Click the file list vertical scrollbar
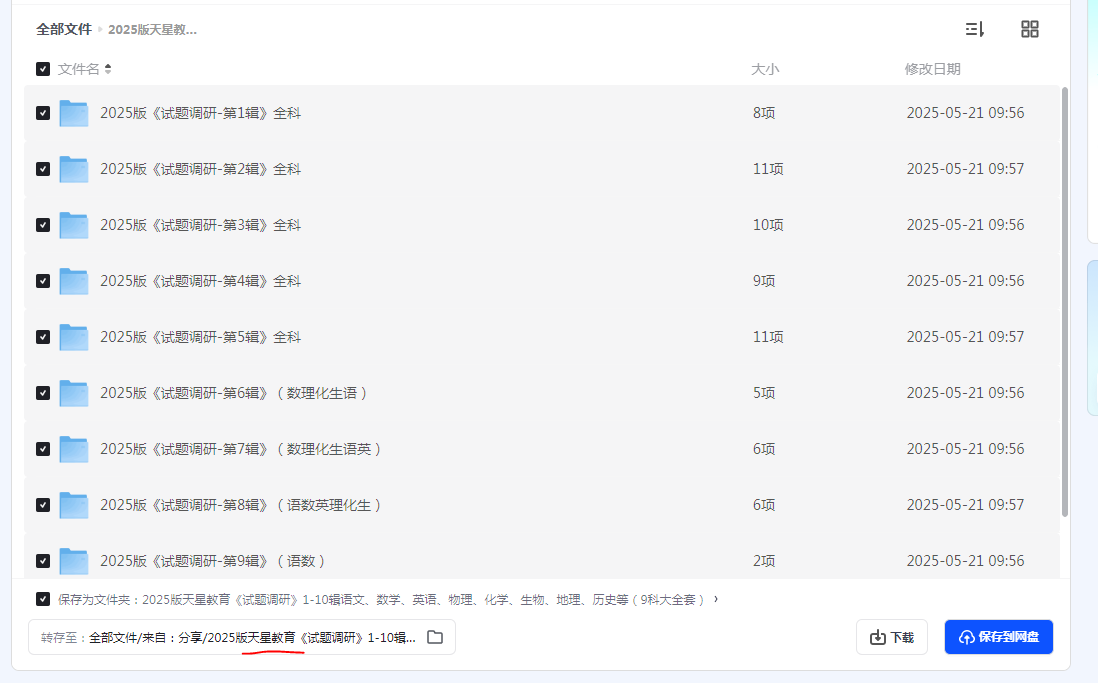Viewport: 1098px width, 683px height. (1064, 300)
